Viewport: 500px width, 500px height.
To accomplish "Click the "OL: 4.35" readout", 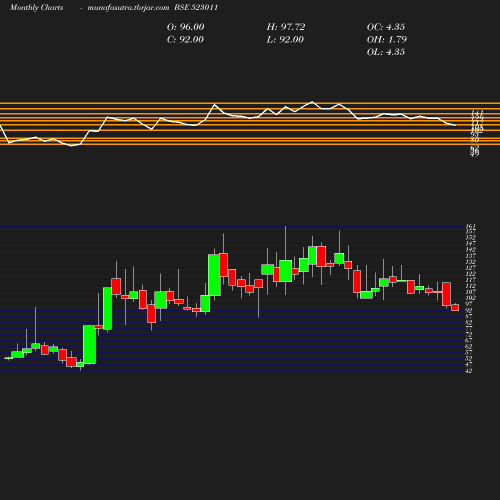I will [x=386, y=52].
